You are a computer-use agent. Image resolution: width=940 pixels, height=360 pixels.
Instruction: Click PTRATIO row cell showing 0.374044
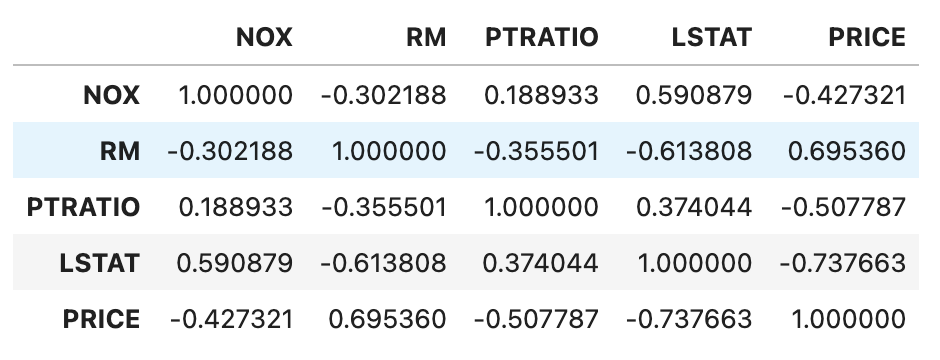pos(694,207)
